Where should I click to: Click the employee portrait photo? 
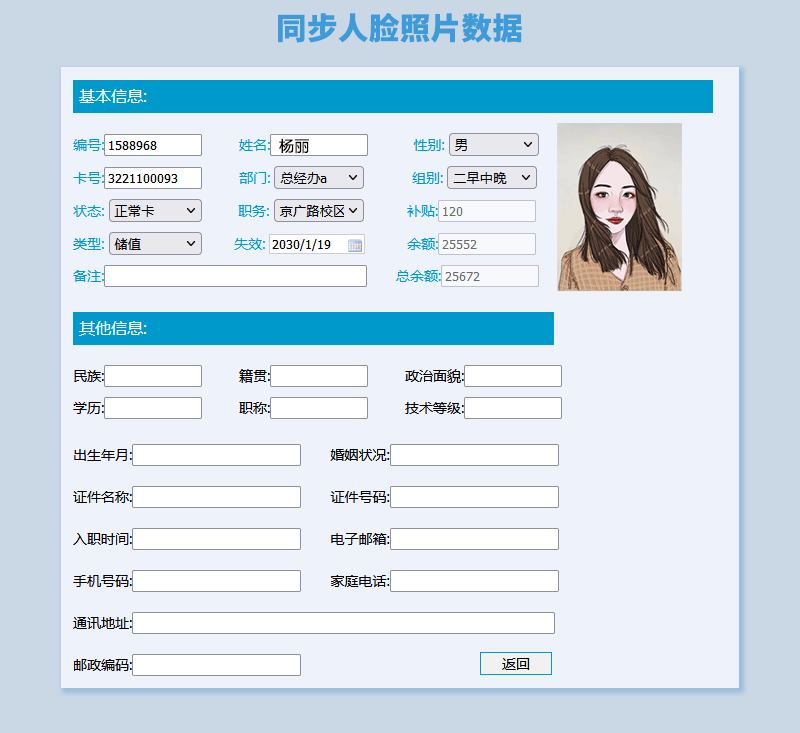point(619,207)
